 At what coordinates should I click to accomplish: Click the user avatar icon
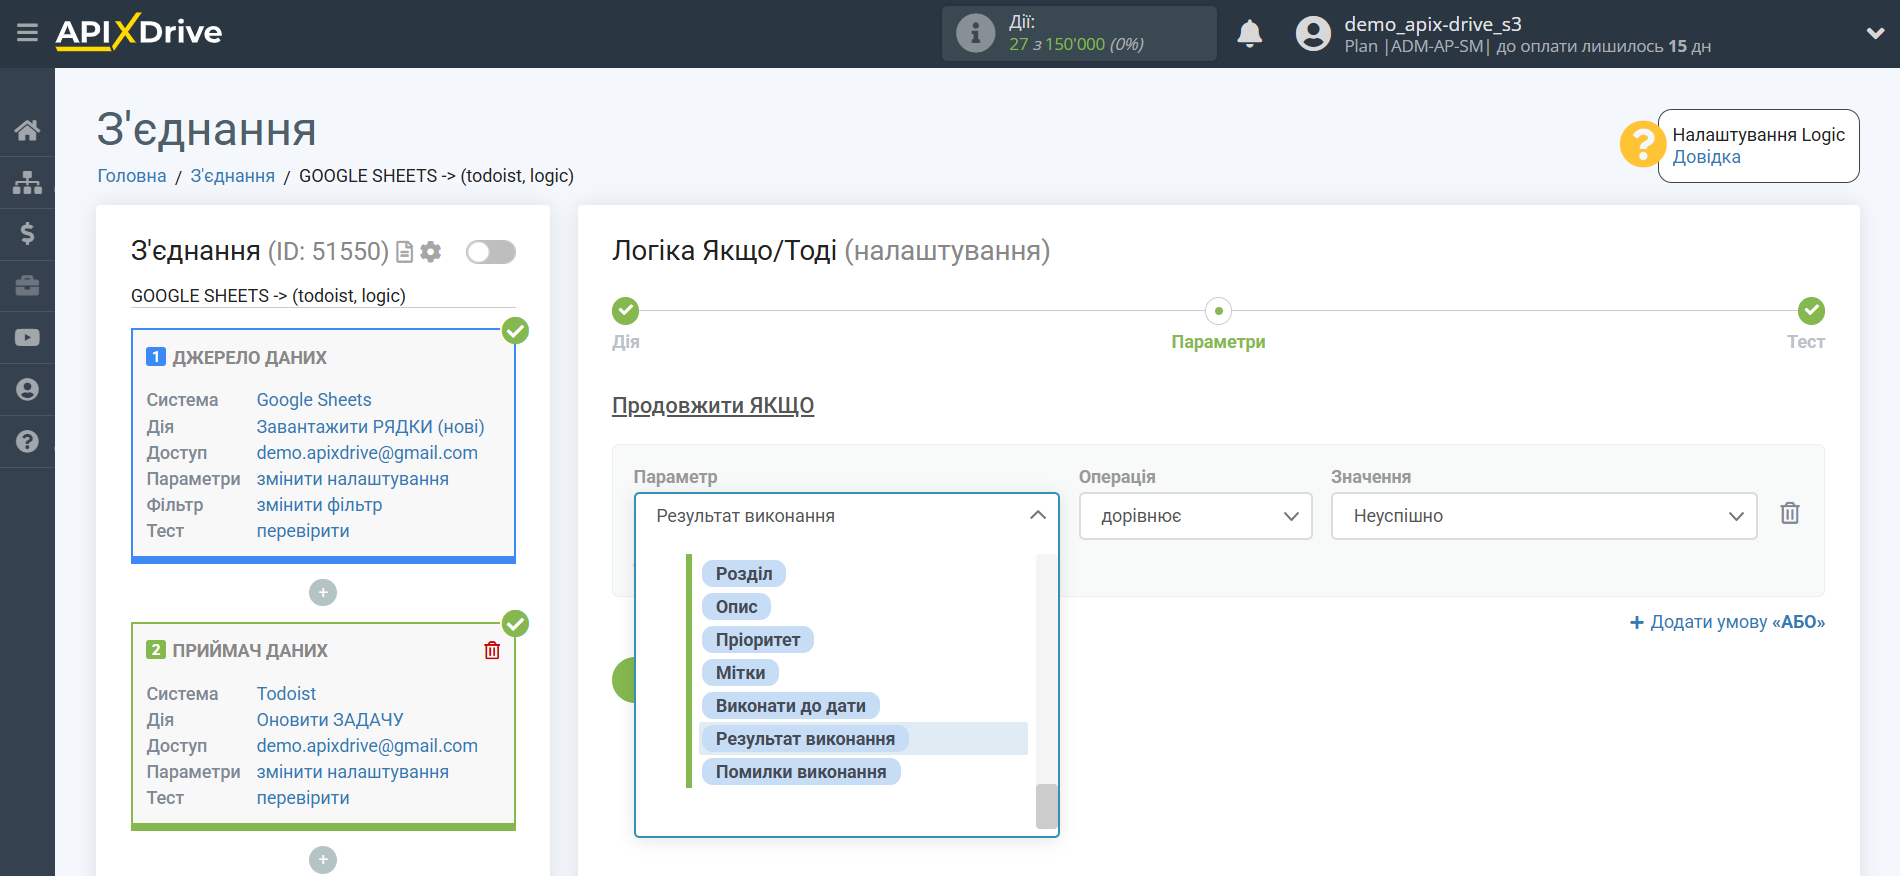pos(1313,33)
